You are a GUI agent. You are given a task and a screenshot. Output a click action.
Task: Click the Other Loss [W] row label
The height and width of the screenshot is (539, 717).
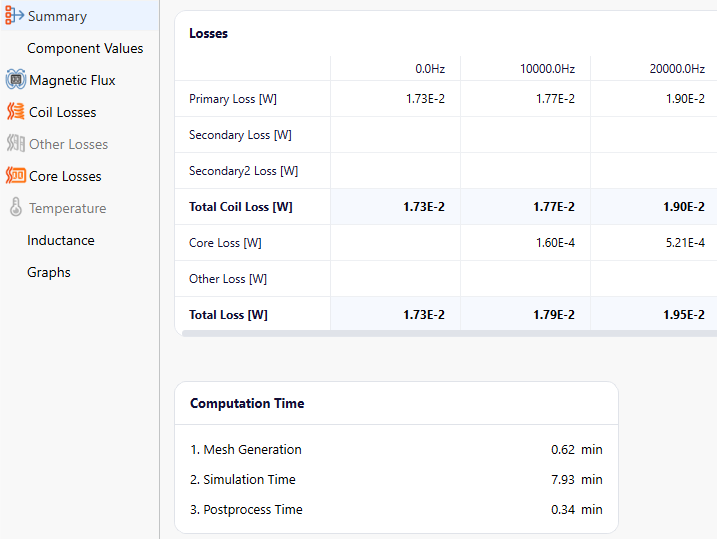pos(228,278)
